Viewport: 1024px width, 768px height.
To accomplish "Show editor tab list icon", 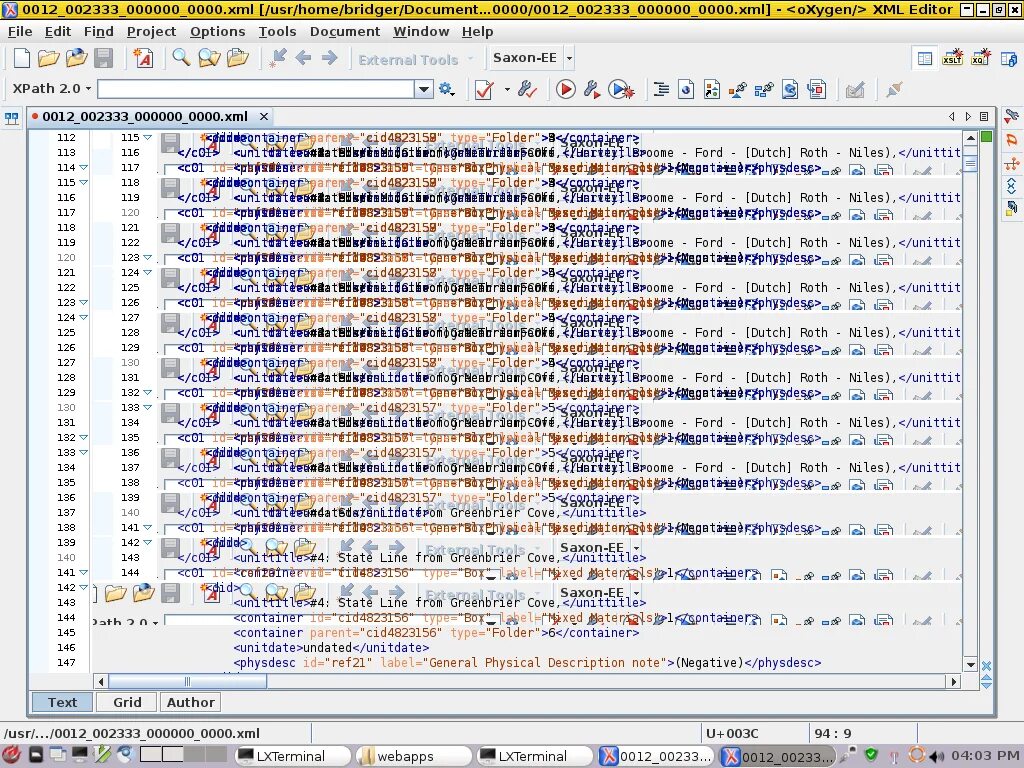I will (984, 117).
